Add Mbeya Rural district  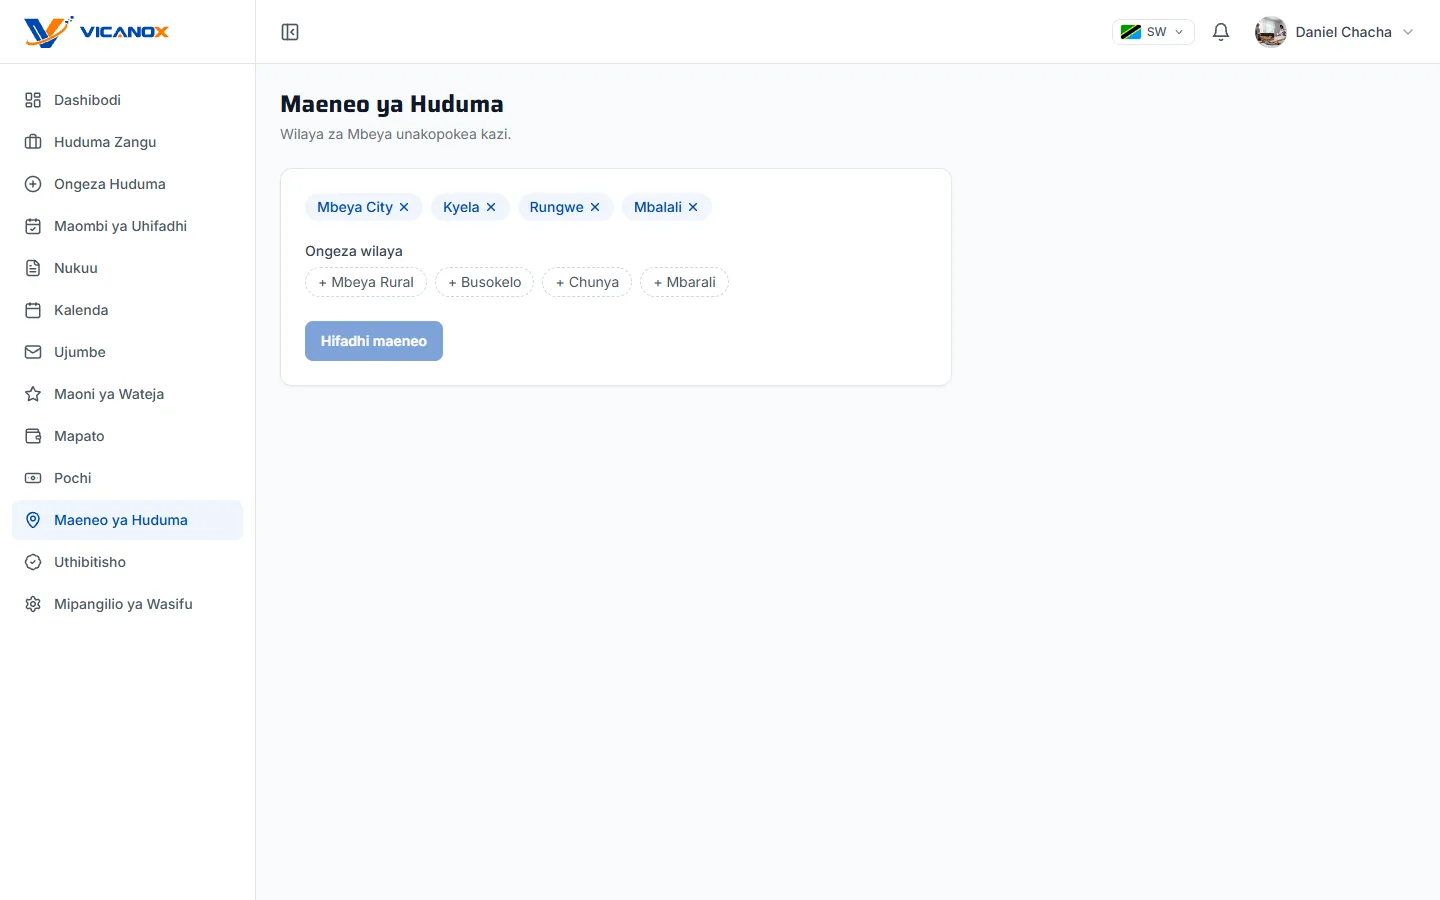click(366, 282)
